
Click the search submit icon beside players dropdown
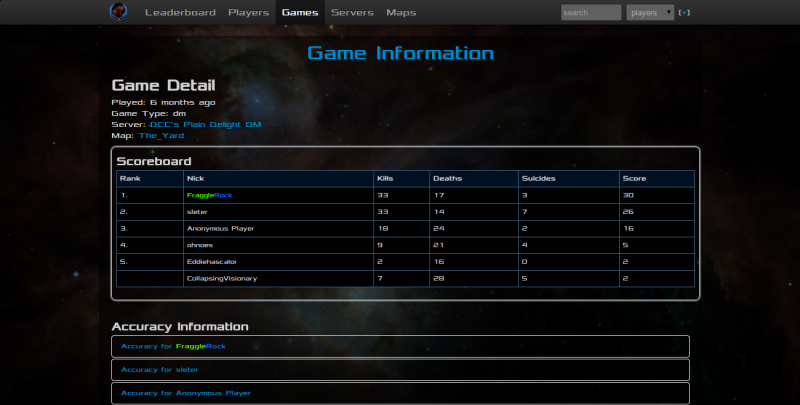pos(684,13)
